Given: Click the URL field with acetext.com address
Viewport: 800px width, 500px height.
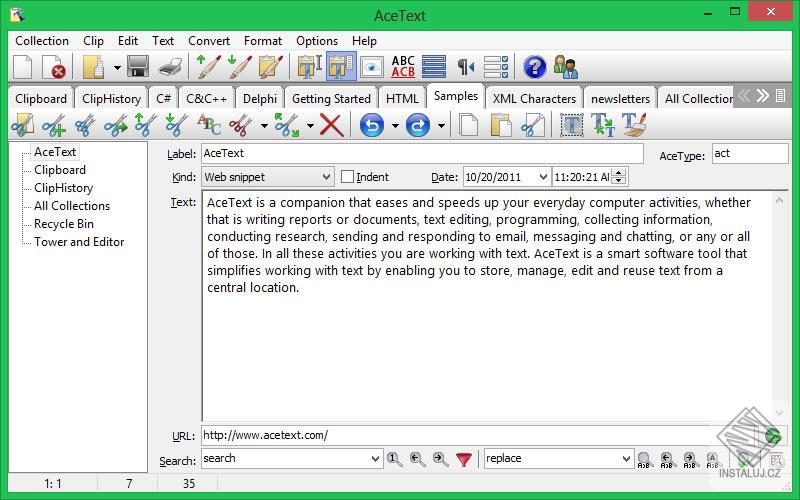Looking at the screenshot, I should click(x=482, y=435).
